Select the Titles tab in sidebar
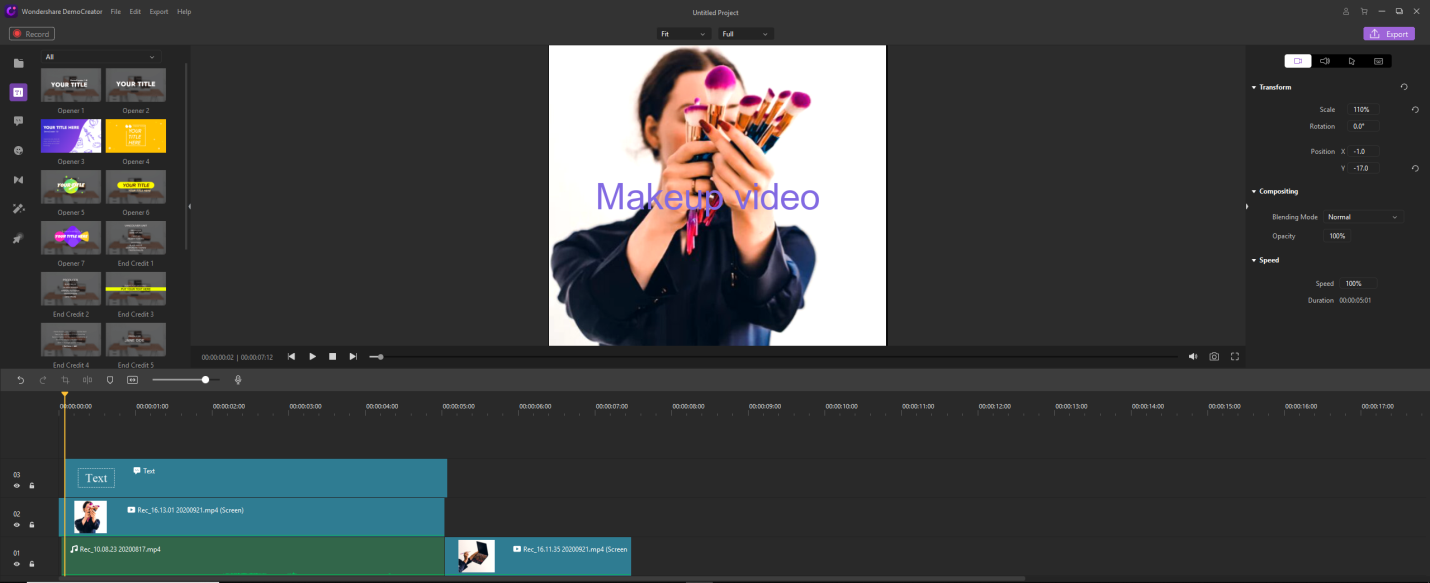This screenshot has width=1430, height=583. 18,92
